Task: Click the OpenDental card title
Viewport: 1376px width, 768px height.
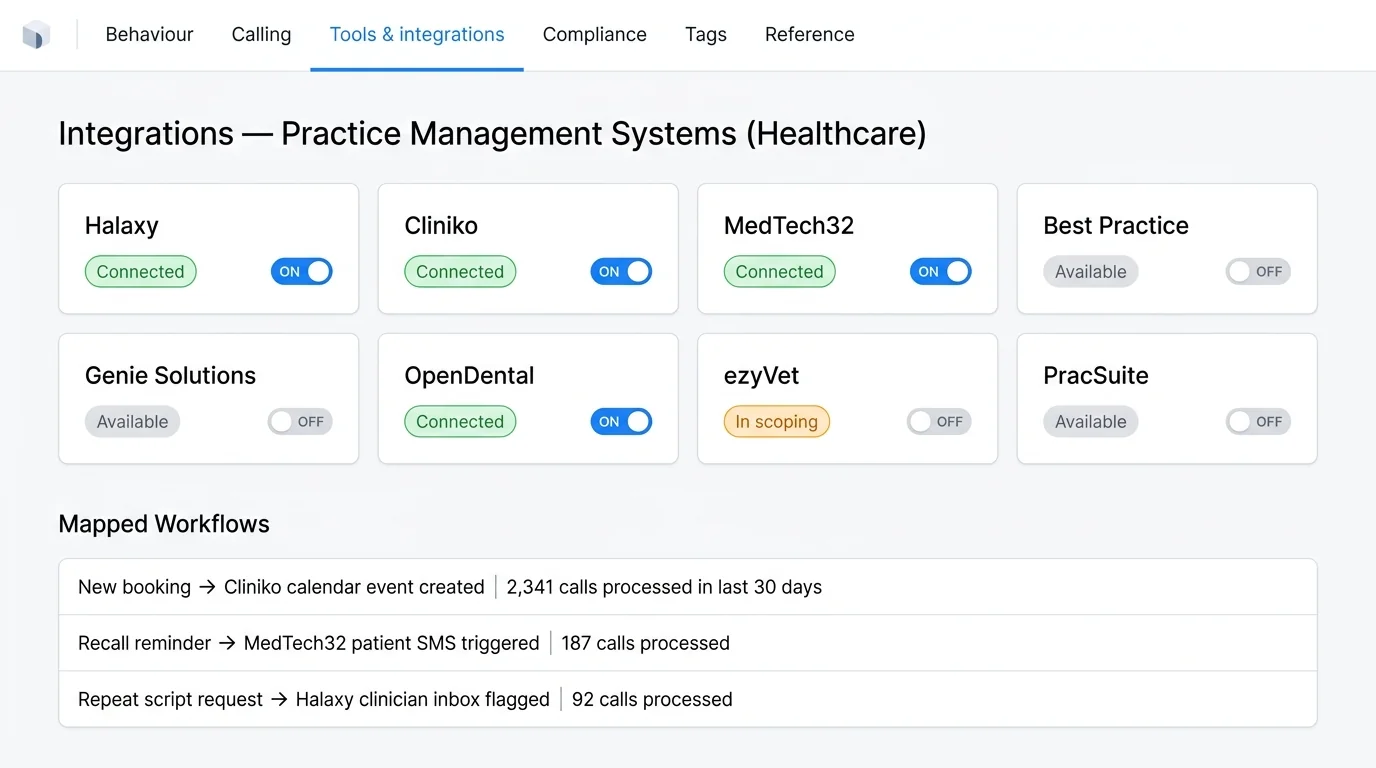Action: (469, 376)
